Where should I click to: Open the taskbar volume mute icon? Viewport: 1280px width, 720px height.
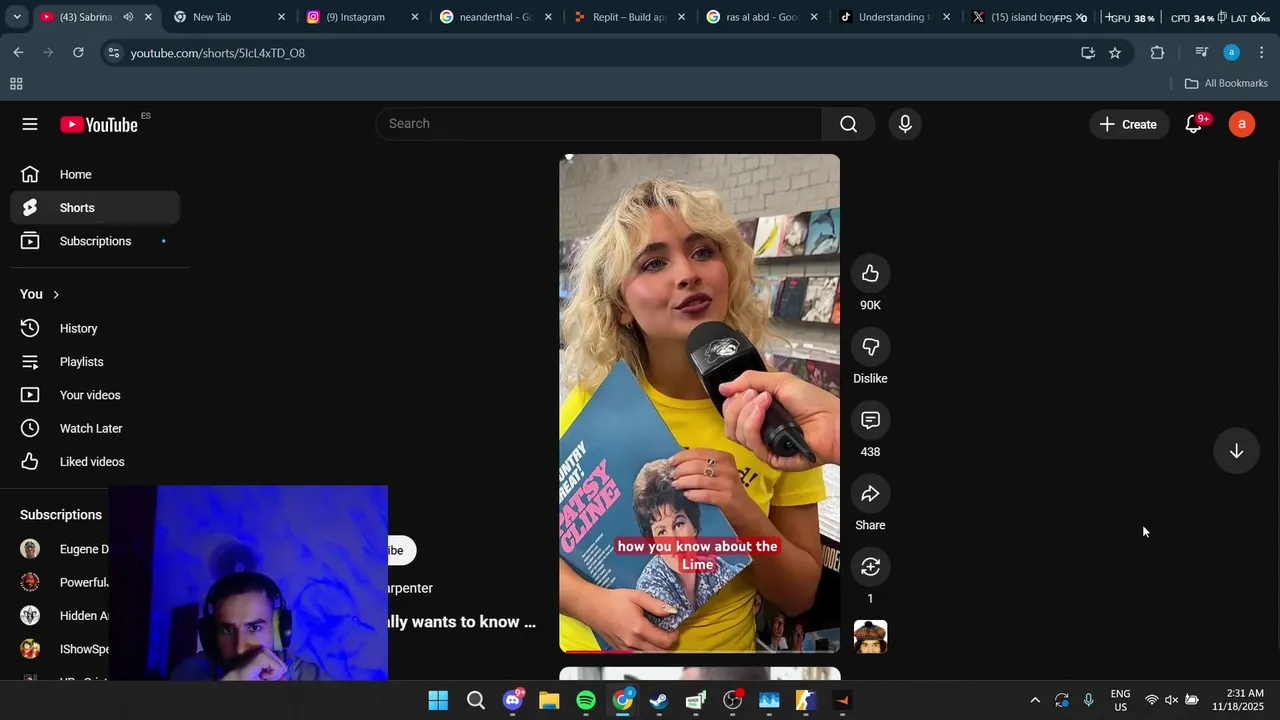1171,700
